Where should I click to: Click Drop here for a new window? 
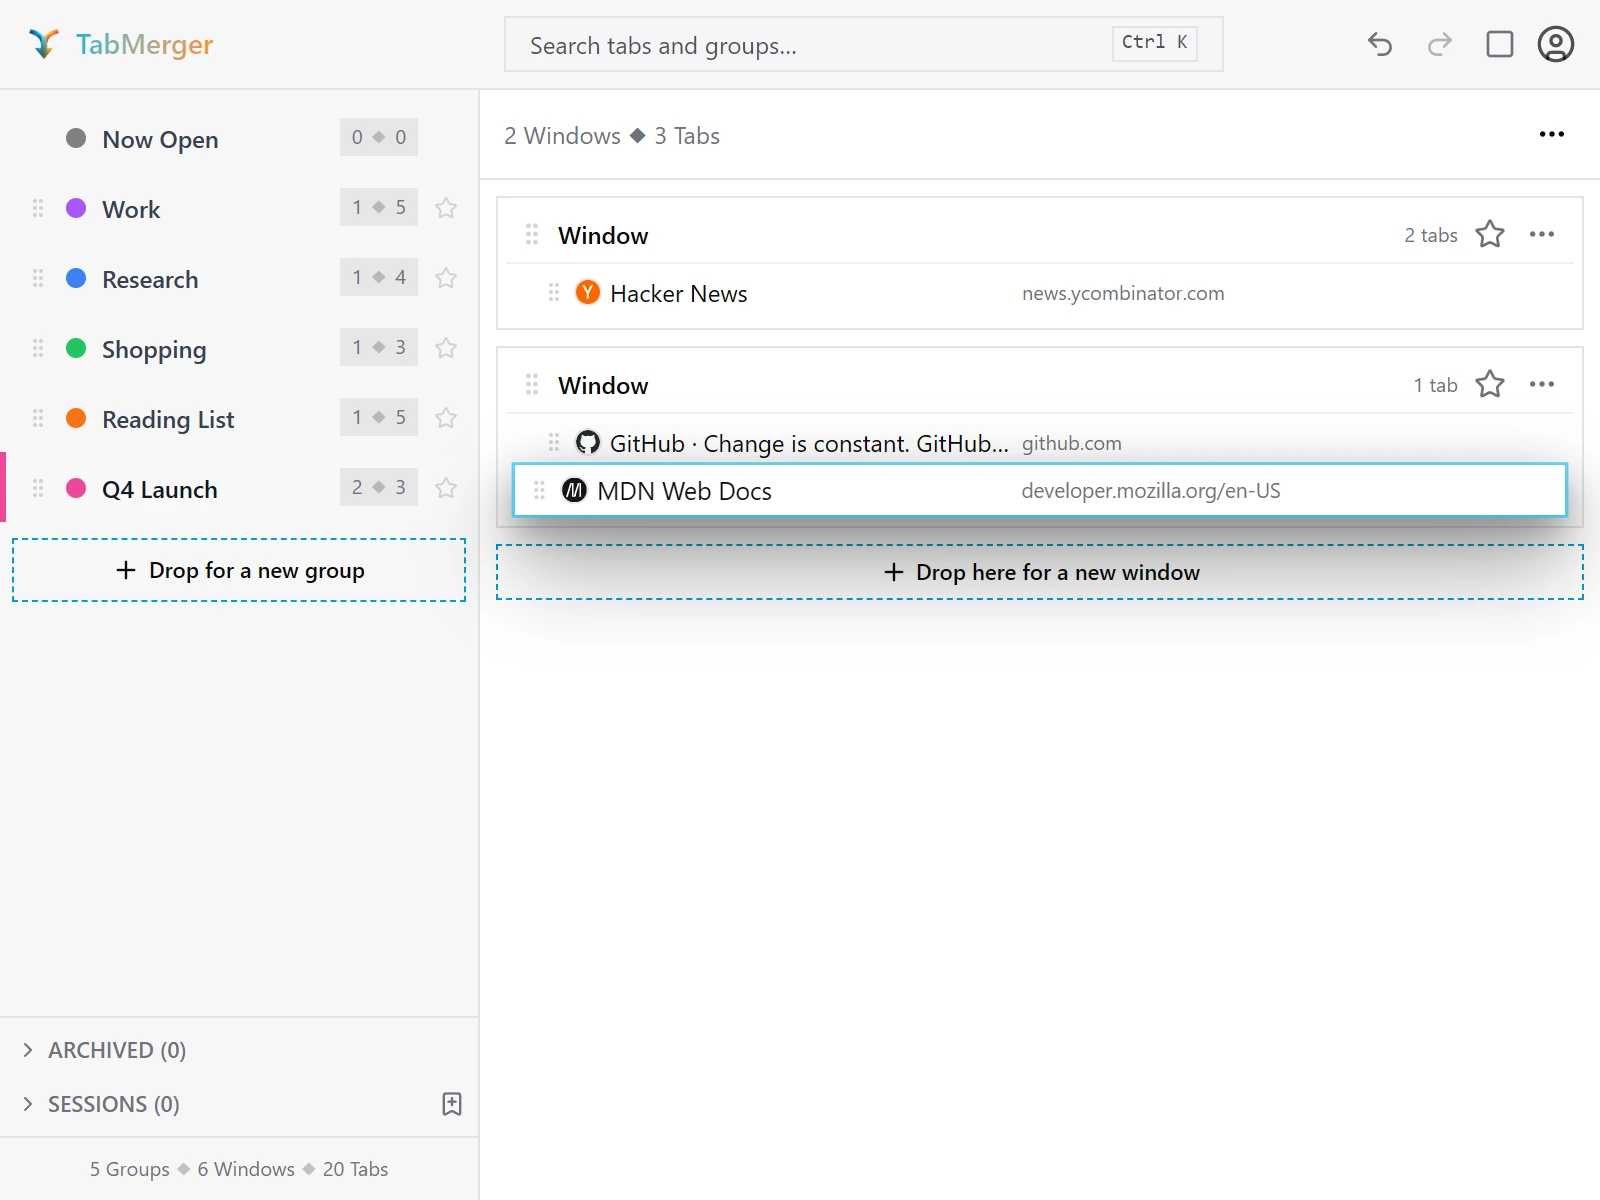1040,572
